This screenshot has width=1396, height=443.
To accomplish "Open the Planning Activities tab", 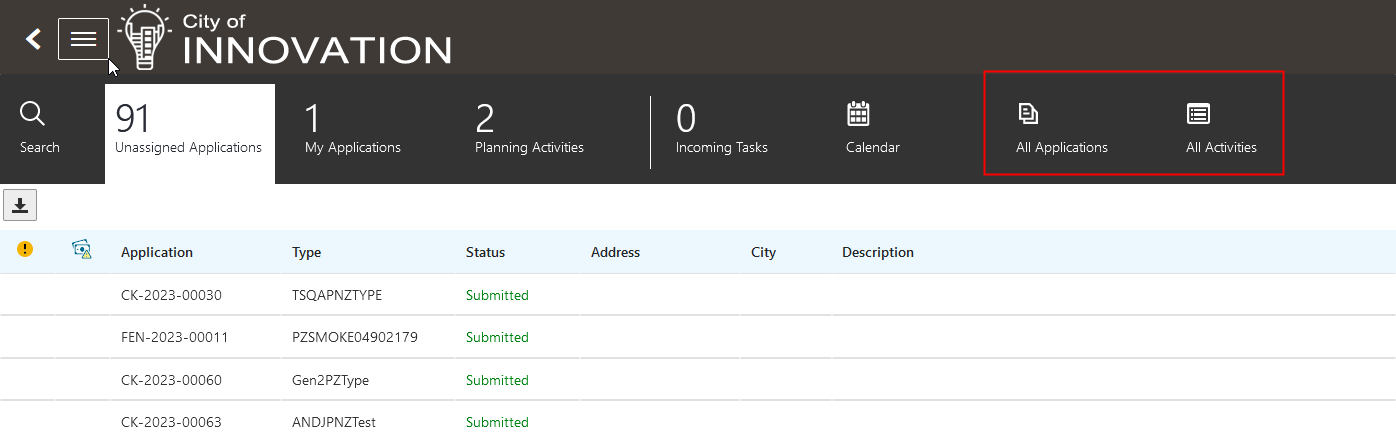I will (x=529, y=131).
